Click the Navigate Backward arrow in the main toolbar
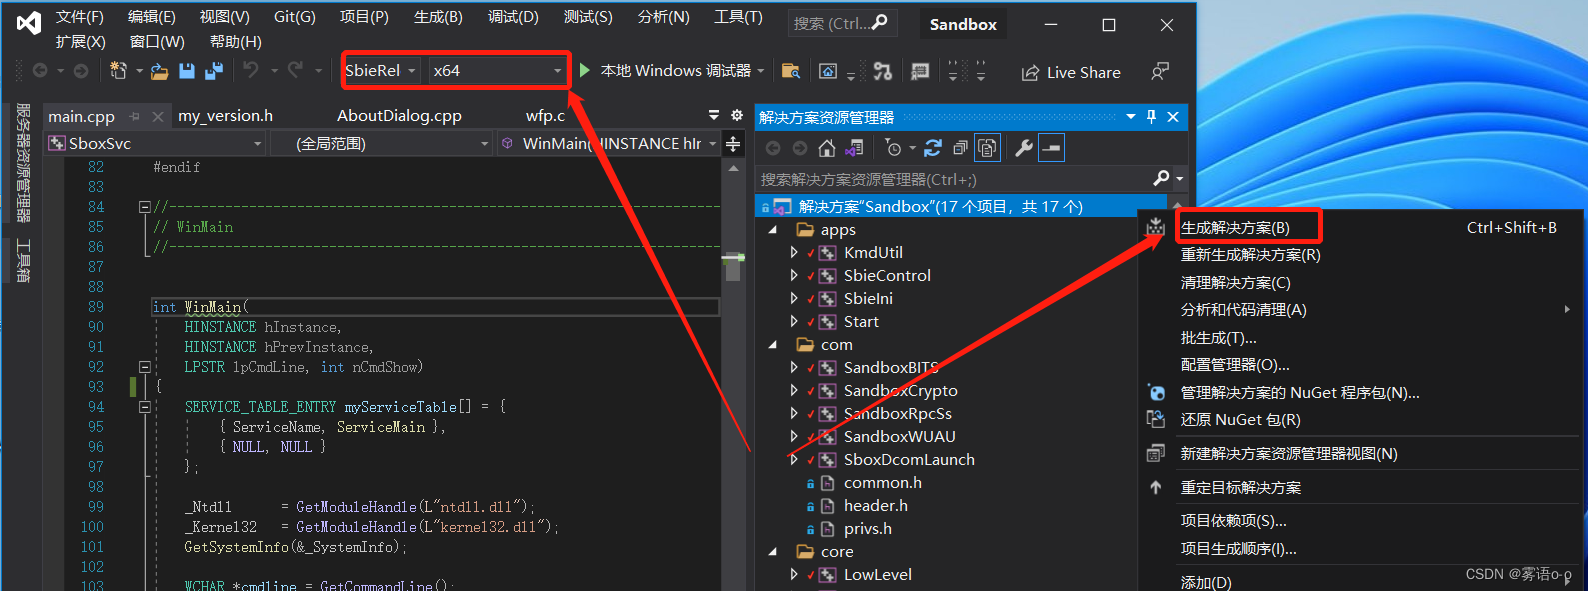This screenshot has width=1588, height=591. (x=40, y=71)
